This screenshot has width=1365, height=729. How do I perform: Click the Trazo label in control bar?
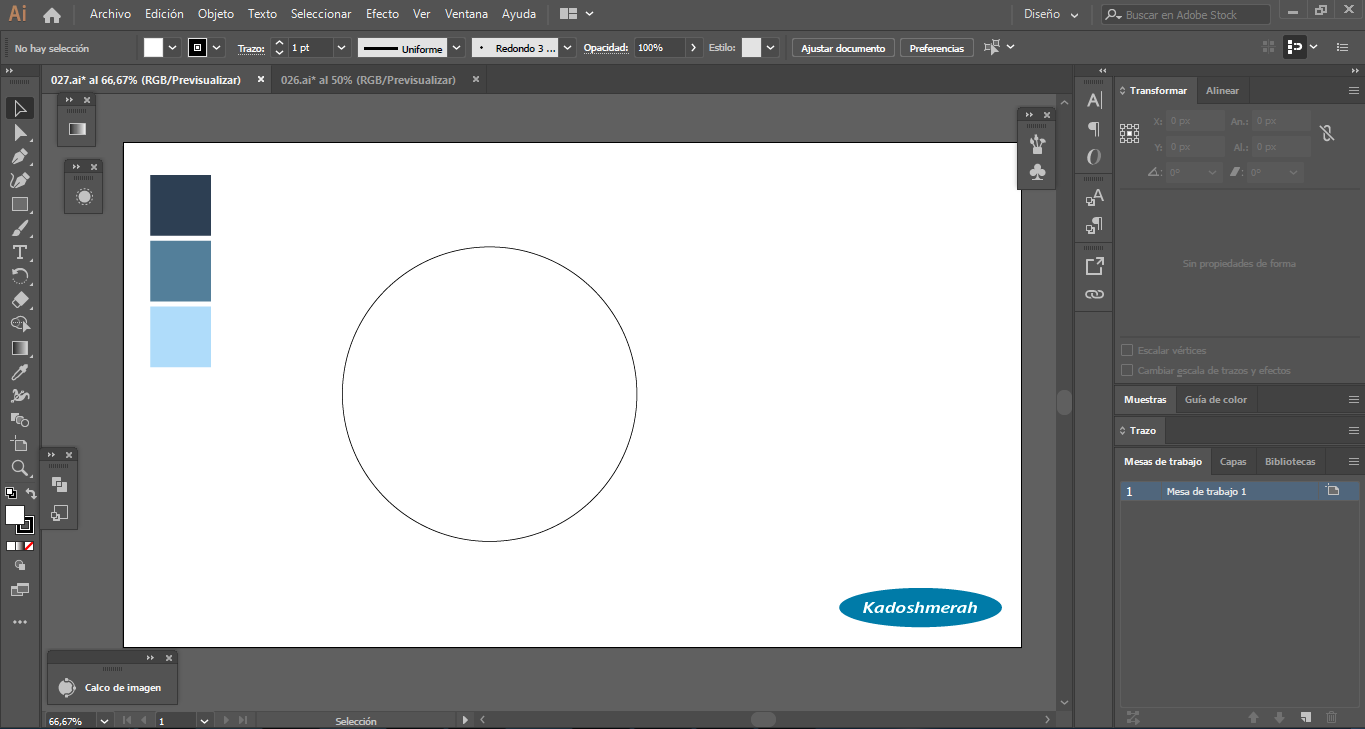coord(250,48)
